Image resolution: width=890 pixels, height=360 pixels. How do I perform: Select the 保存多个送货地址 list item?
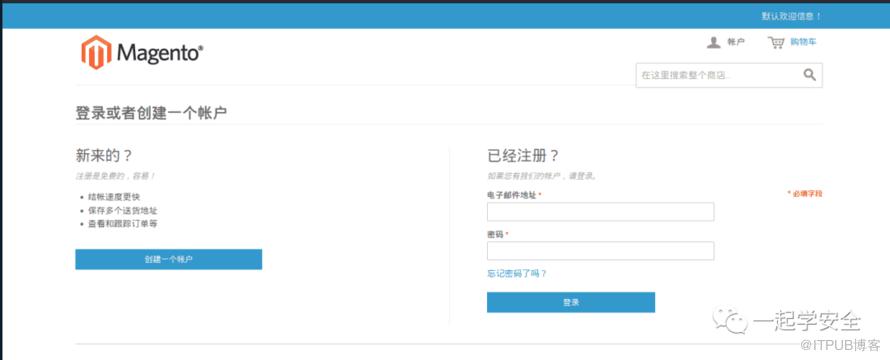click(x=123, y=211)
